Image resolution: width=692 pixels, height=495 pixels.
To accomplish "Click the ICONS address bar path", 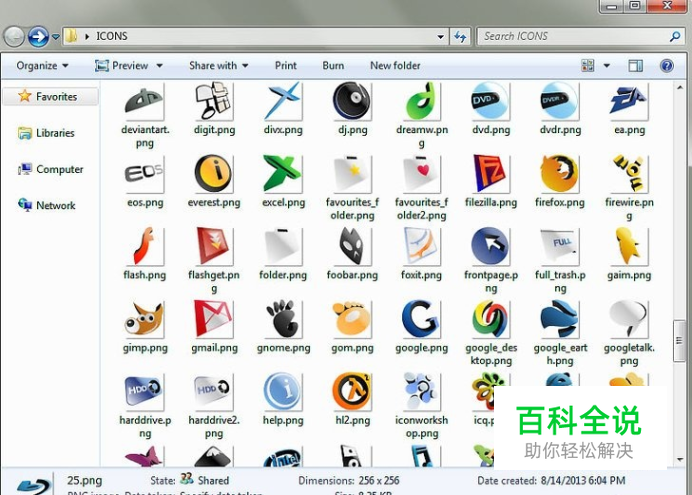I will pos(112,36).
